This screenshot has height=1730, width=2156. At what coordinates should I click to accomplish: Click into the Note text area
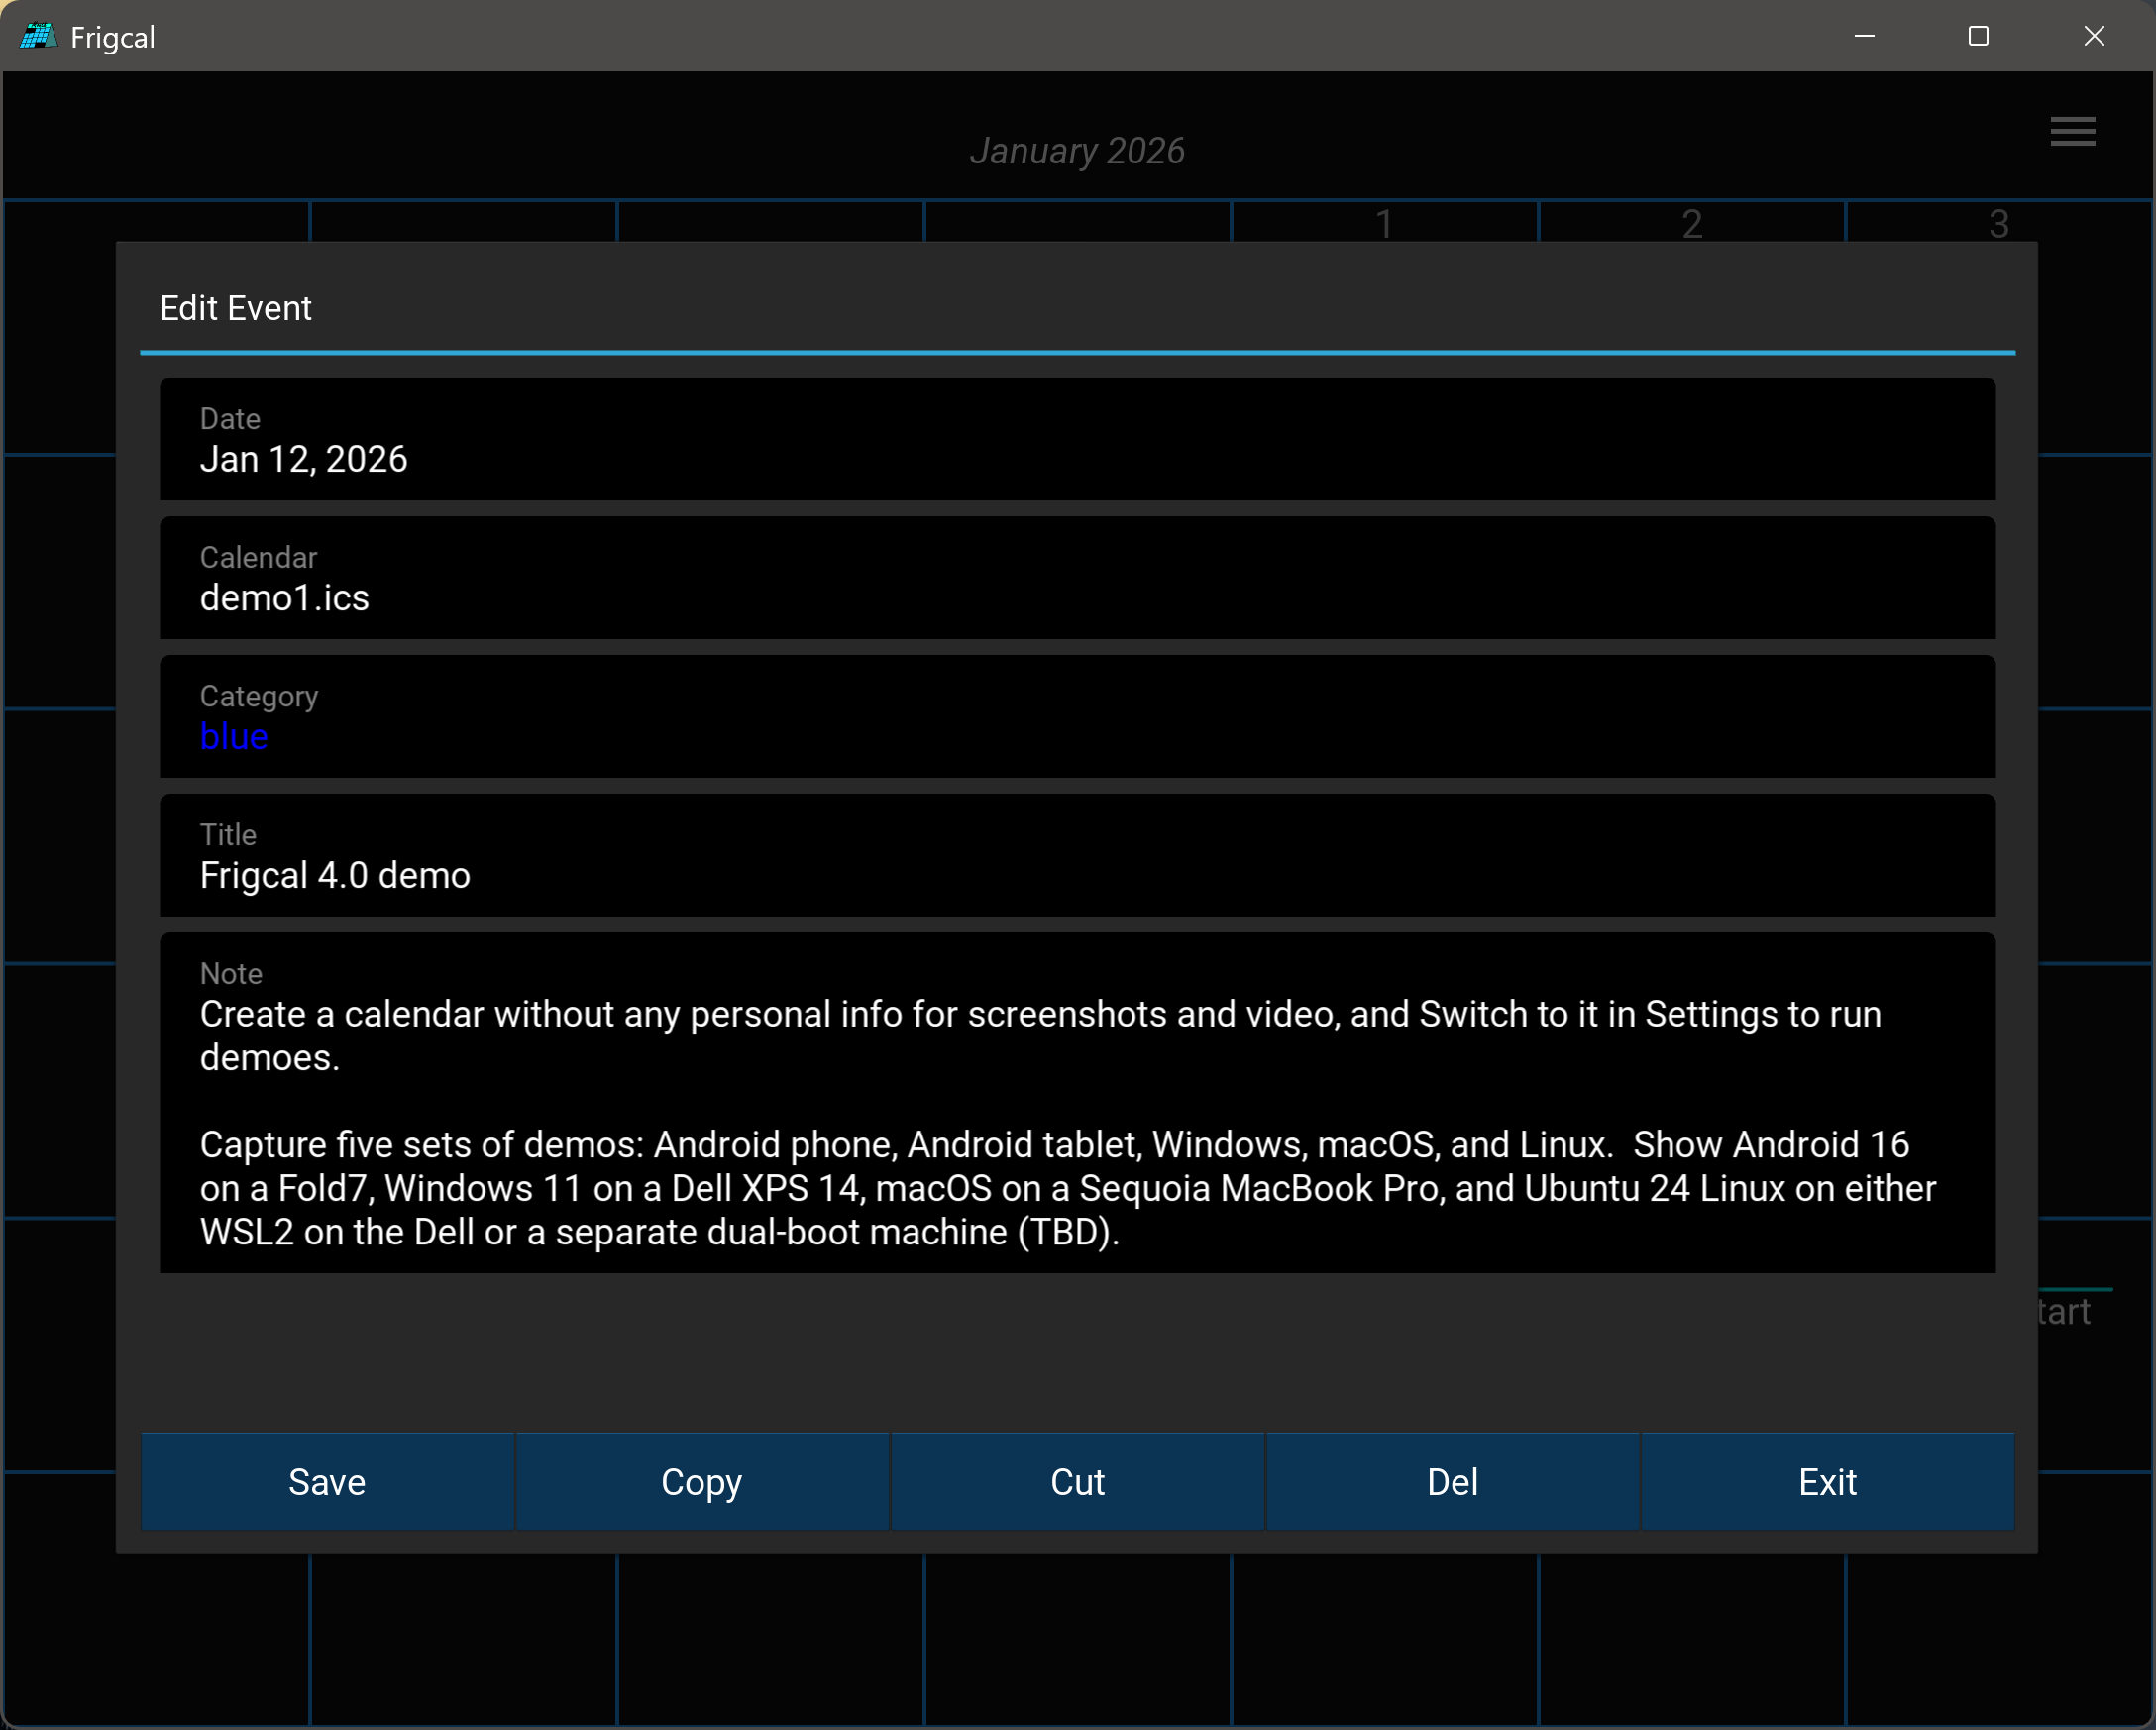pos(1077,1103)
